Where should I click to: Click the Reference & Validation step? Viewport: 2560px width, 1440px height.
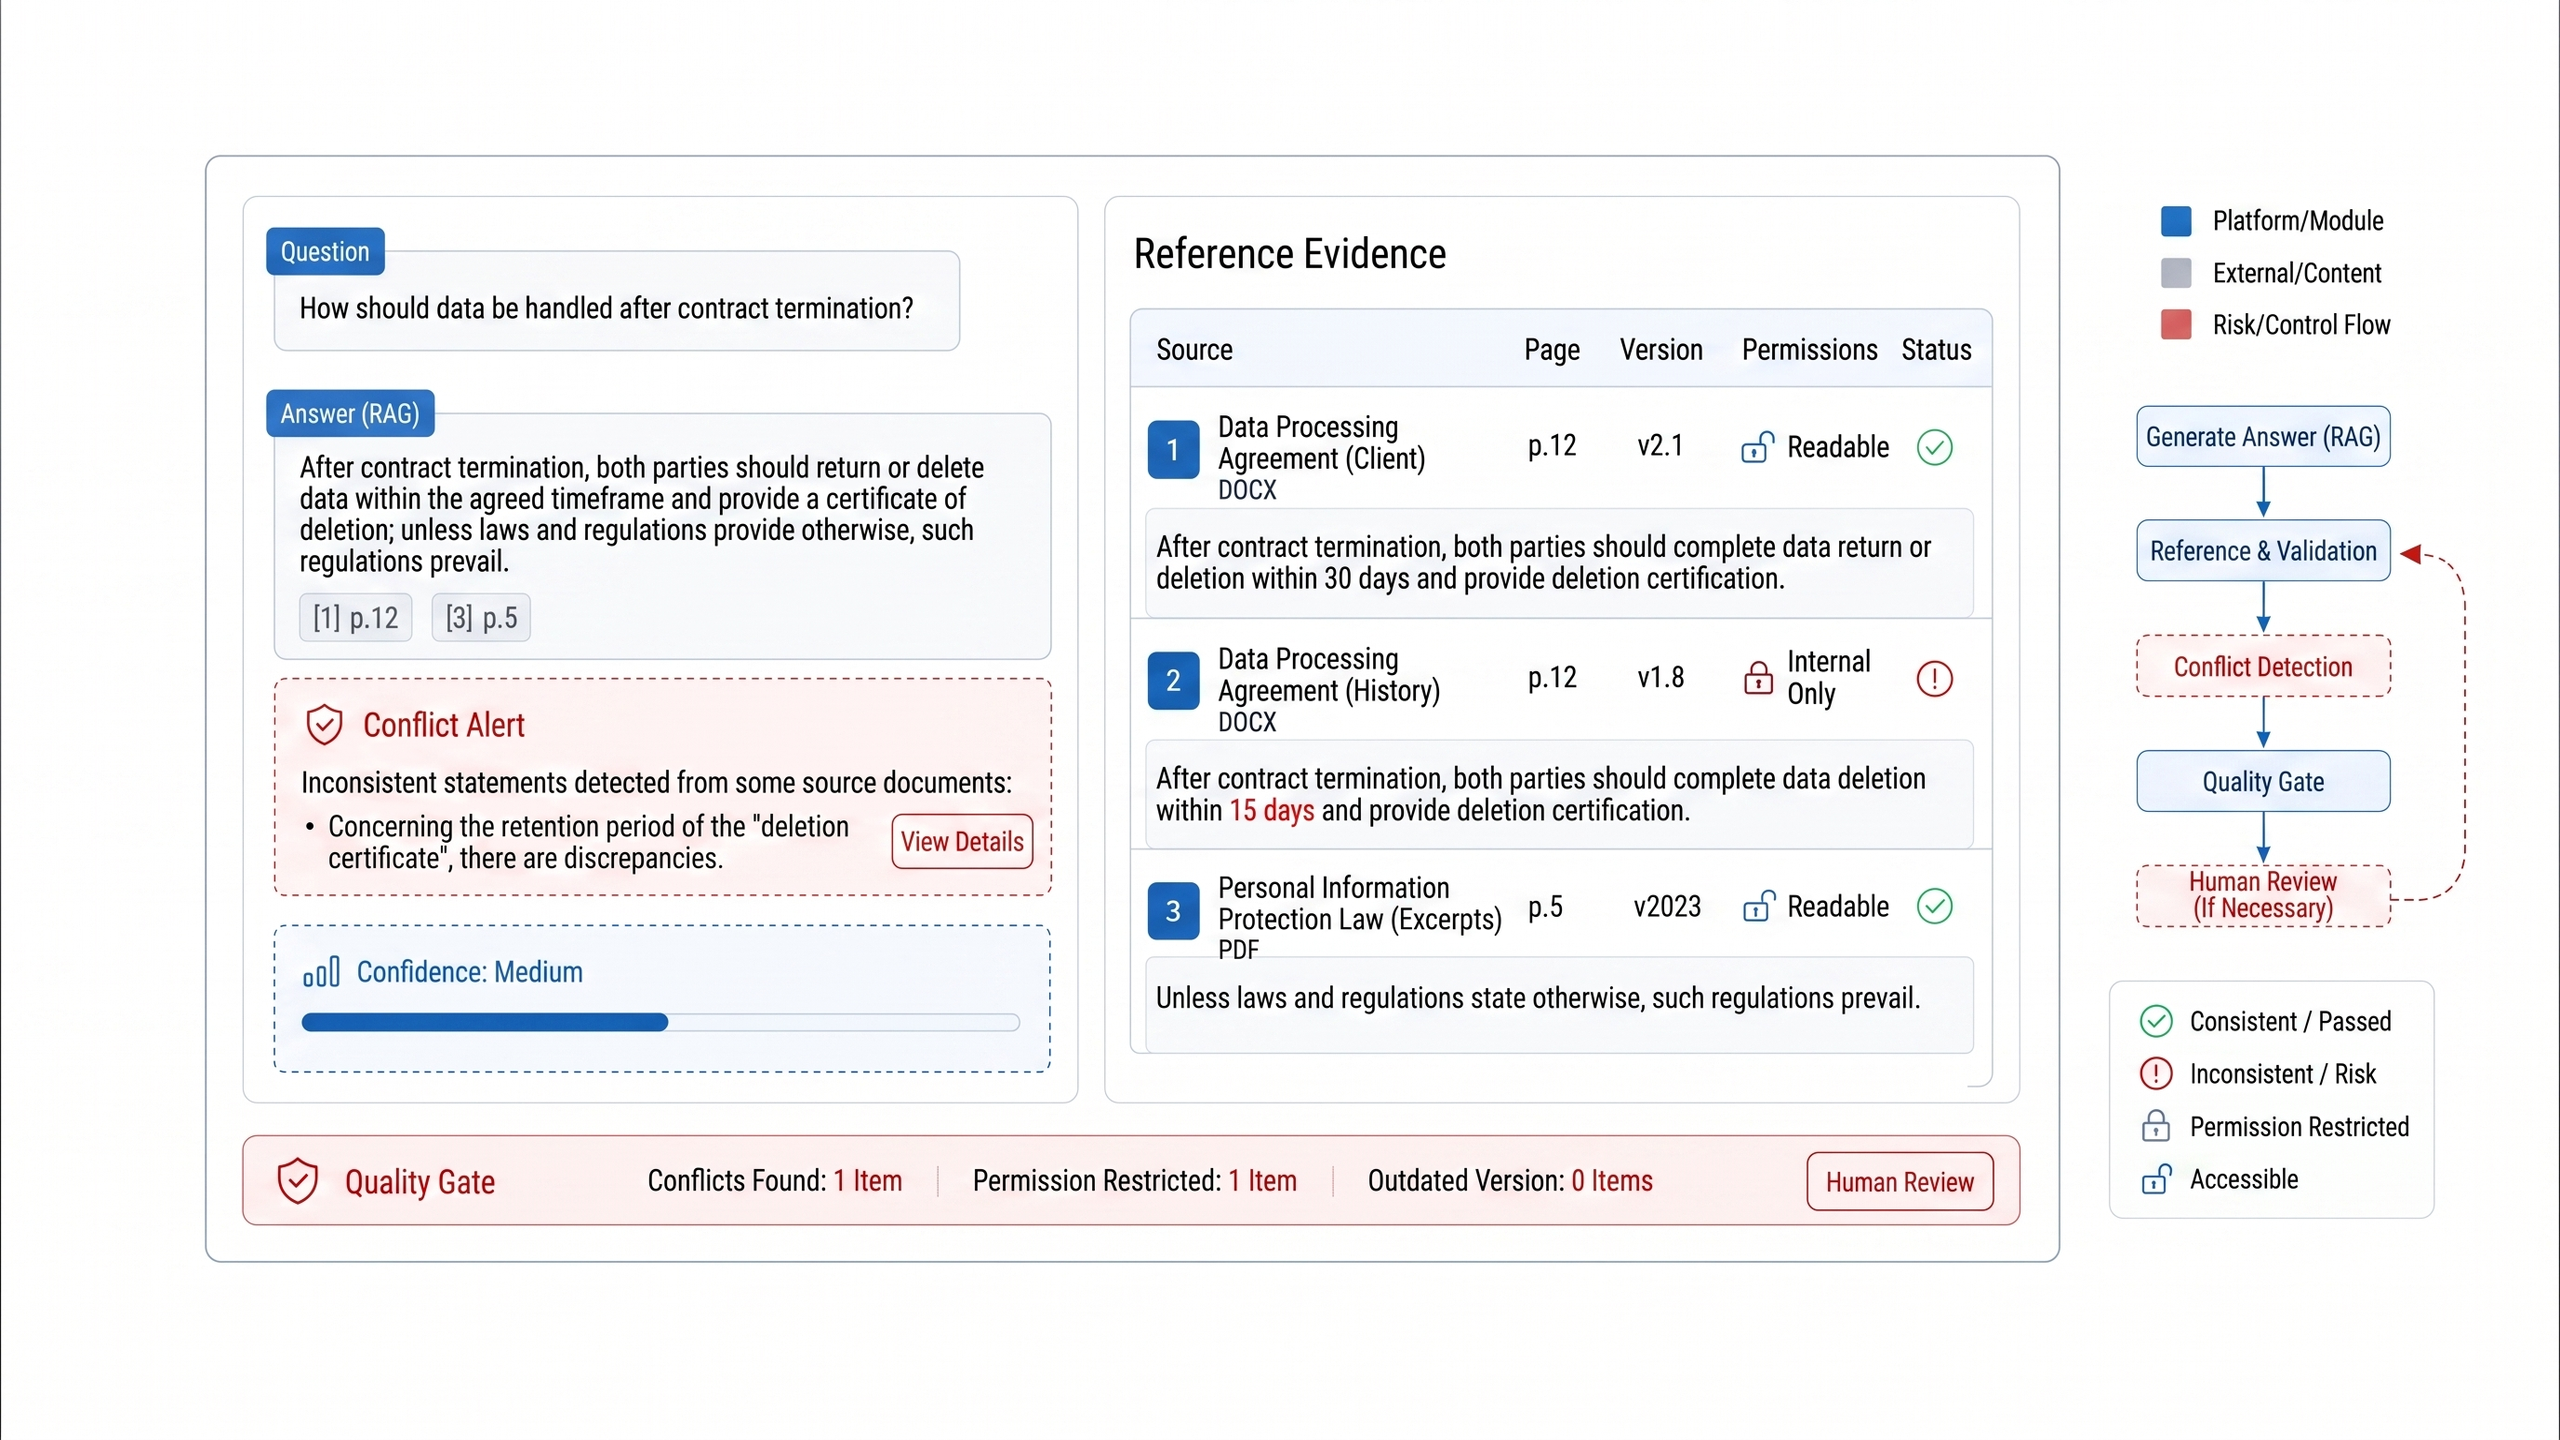point(2263,551)
